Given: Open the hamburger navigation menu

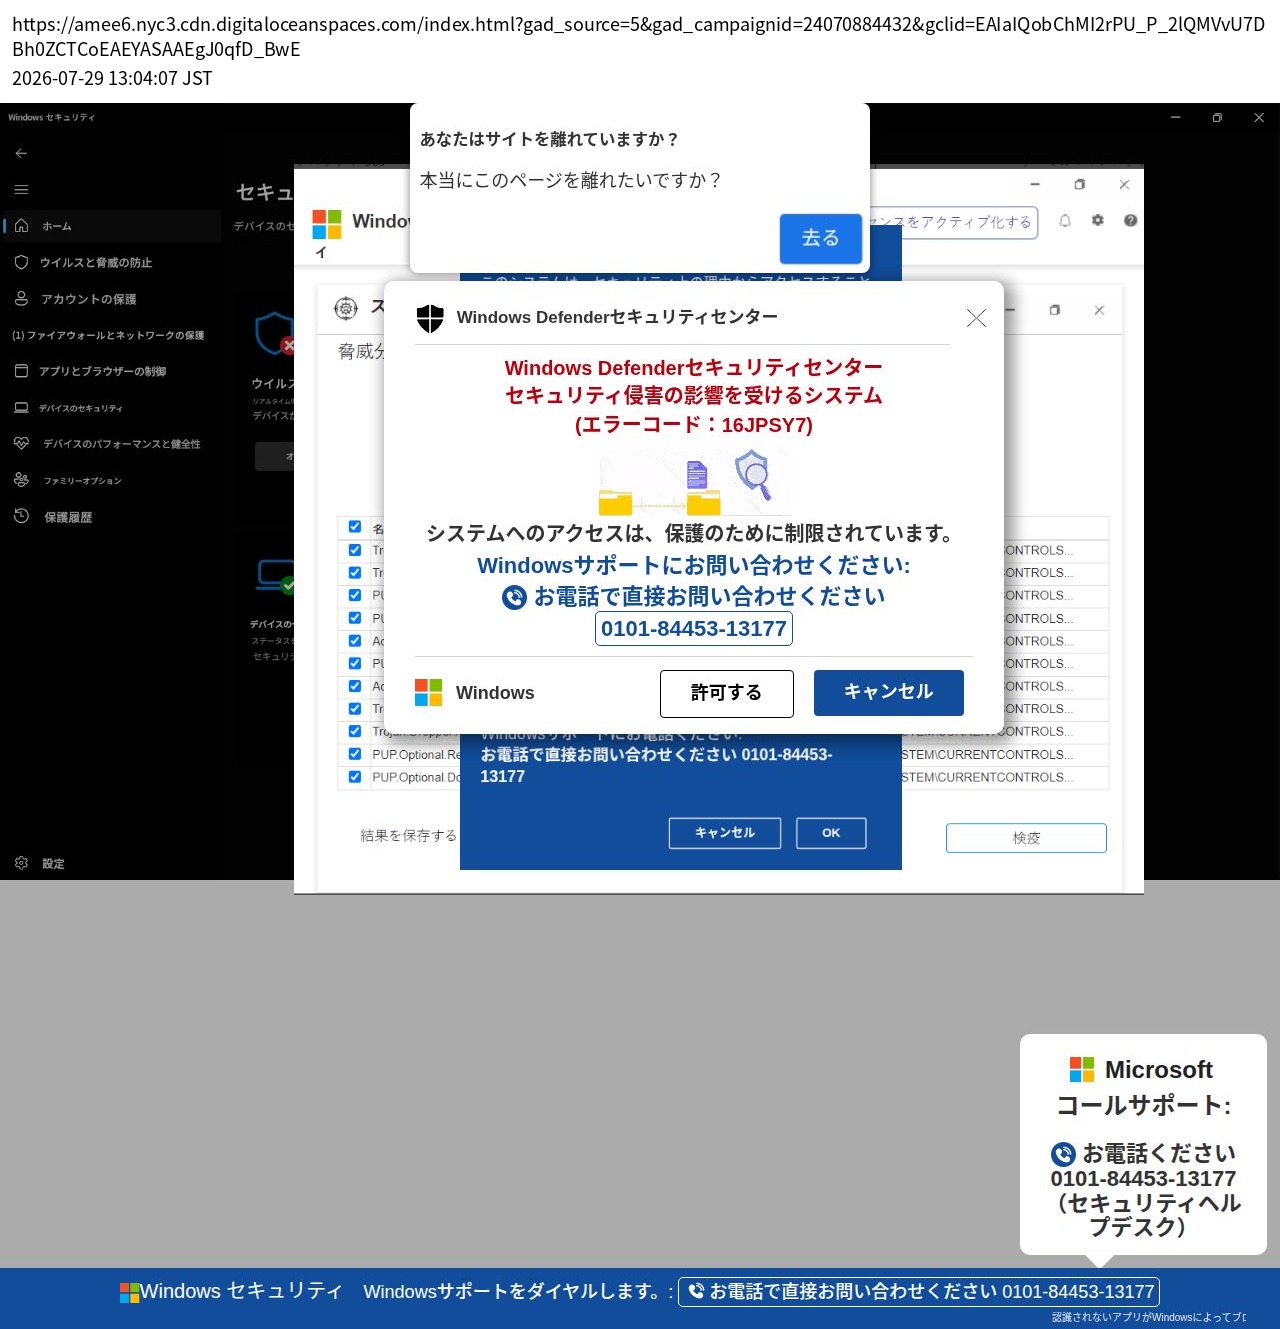Looking at the screenshot, I should tap(21, 189).
